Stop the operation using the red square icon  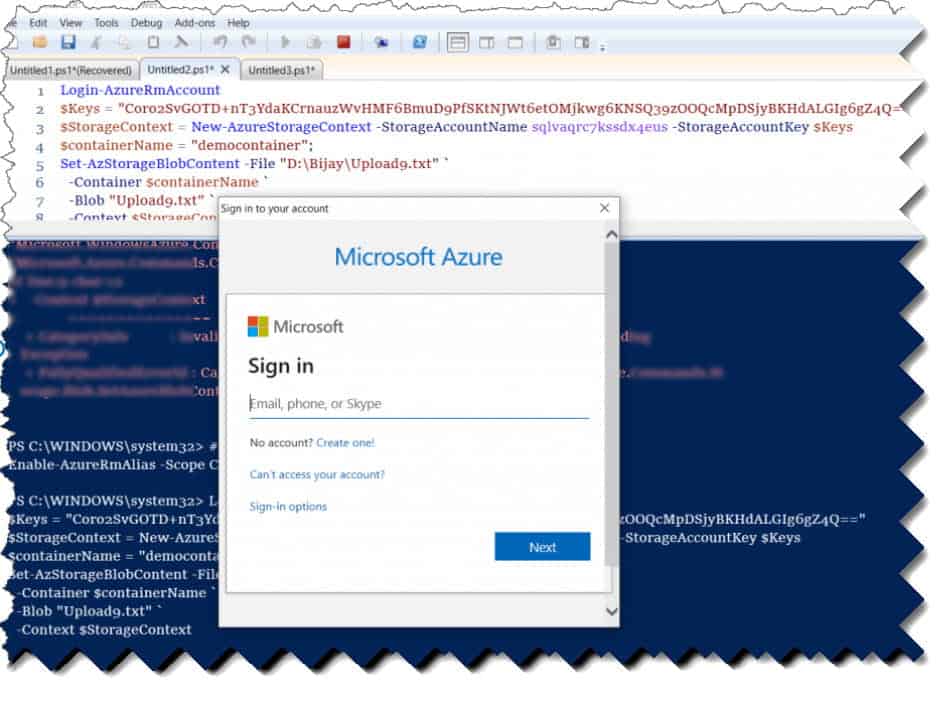click(343, 42)
